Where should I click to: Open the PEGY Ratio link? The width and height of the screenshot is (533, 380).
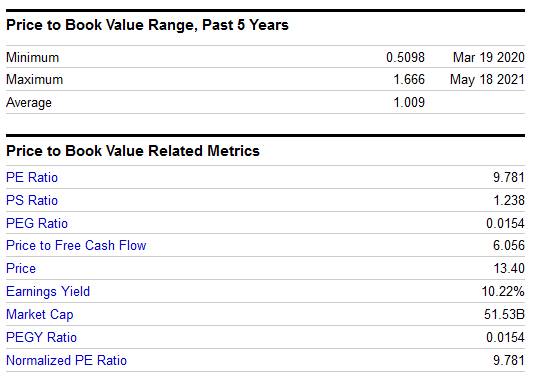pos(41,338)
